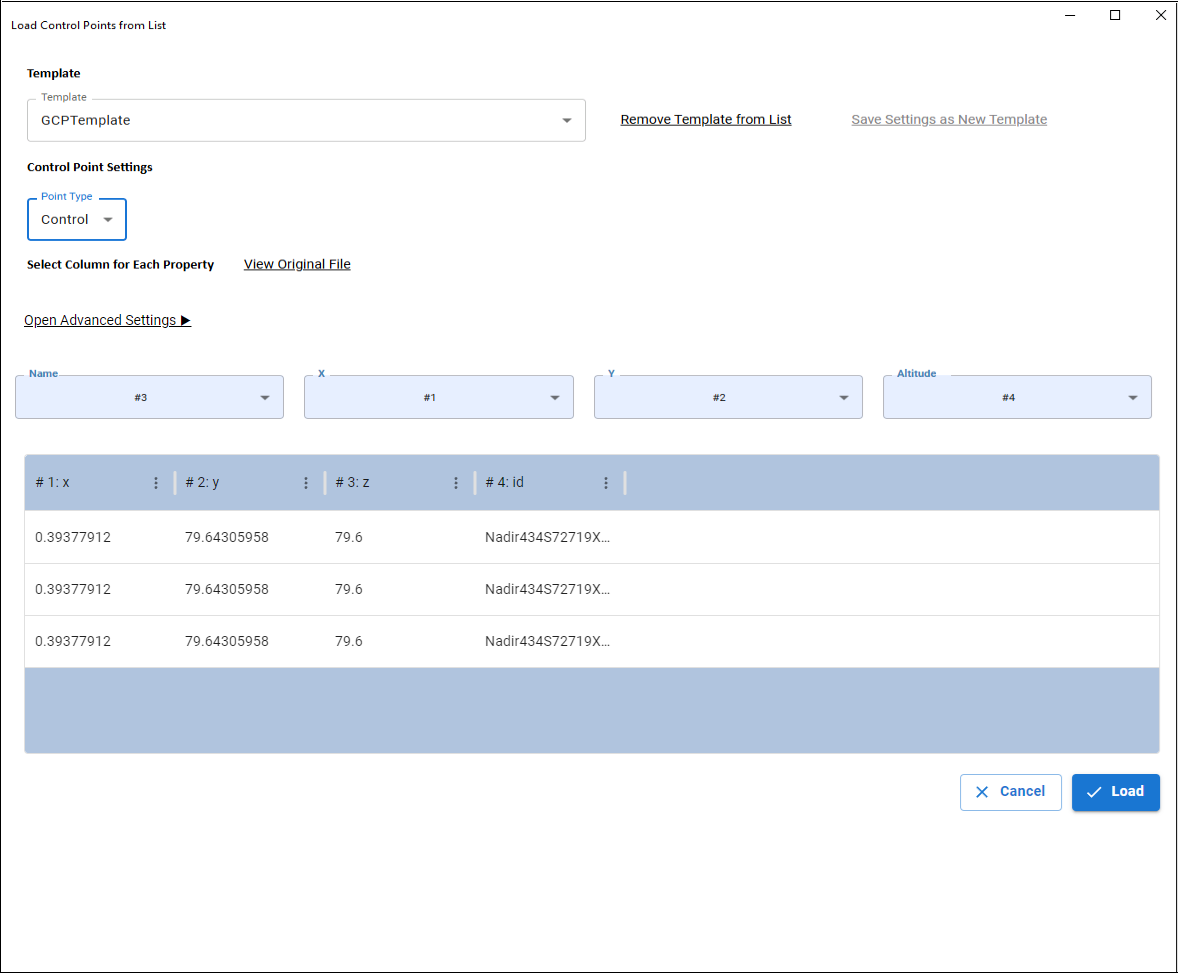
Task: Close the Load Control Points dialog
Action: click(1160, 15)
